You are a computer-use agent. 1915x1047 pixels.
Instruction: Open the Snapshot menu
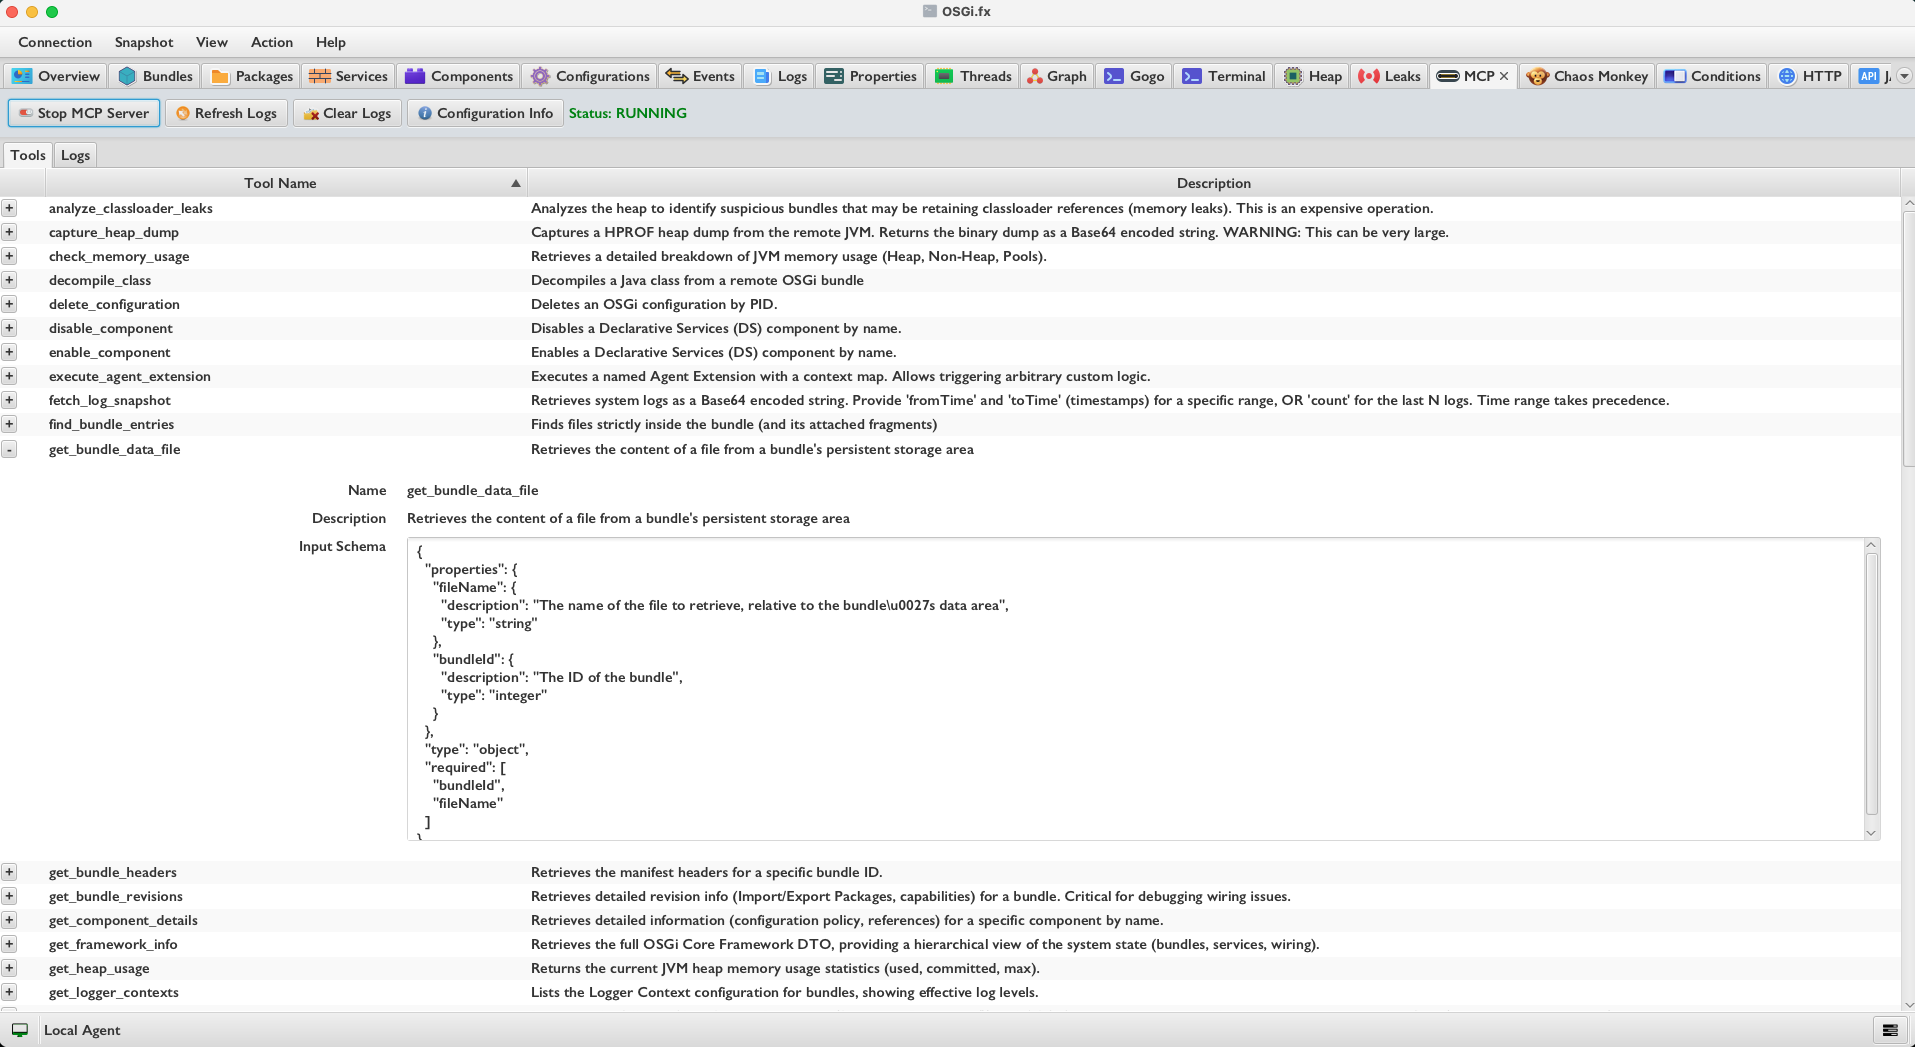tap(143, 42)
